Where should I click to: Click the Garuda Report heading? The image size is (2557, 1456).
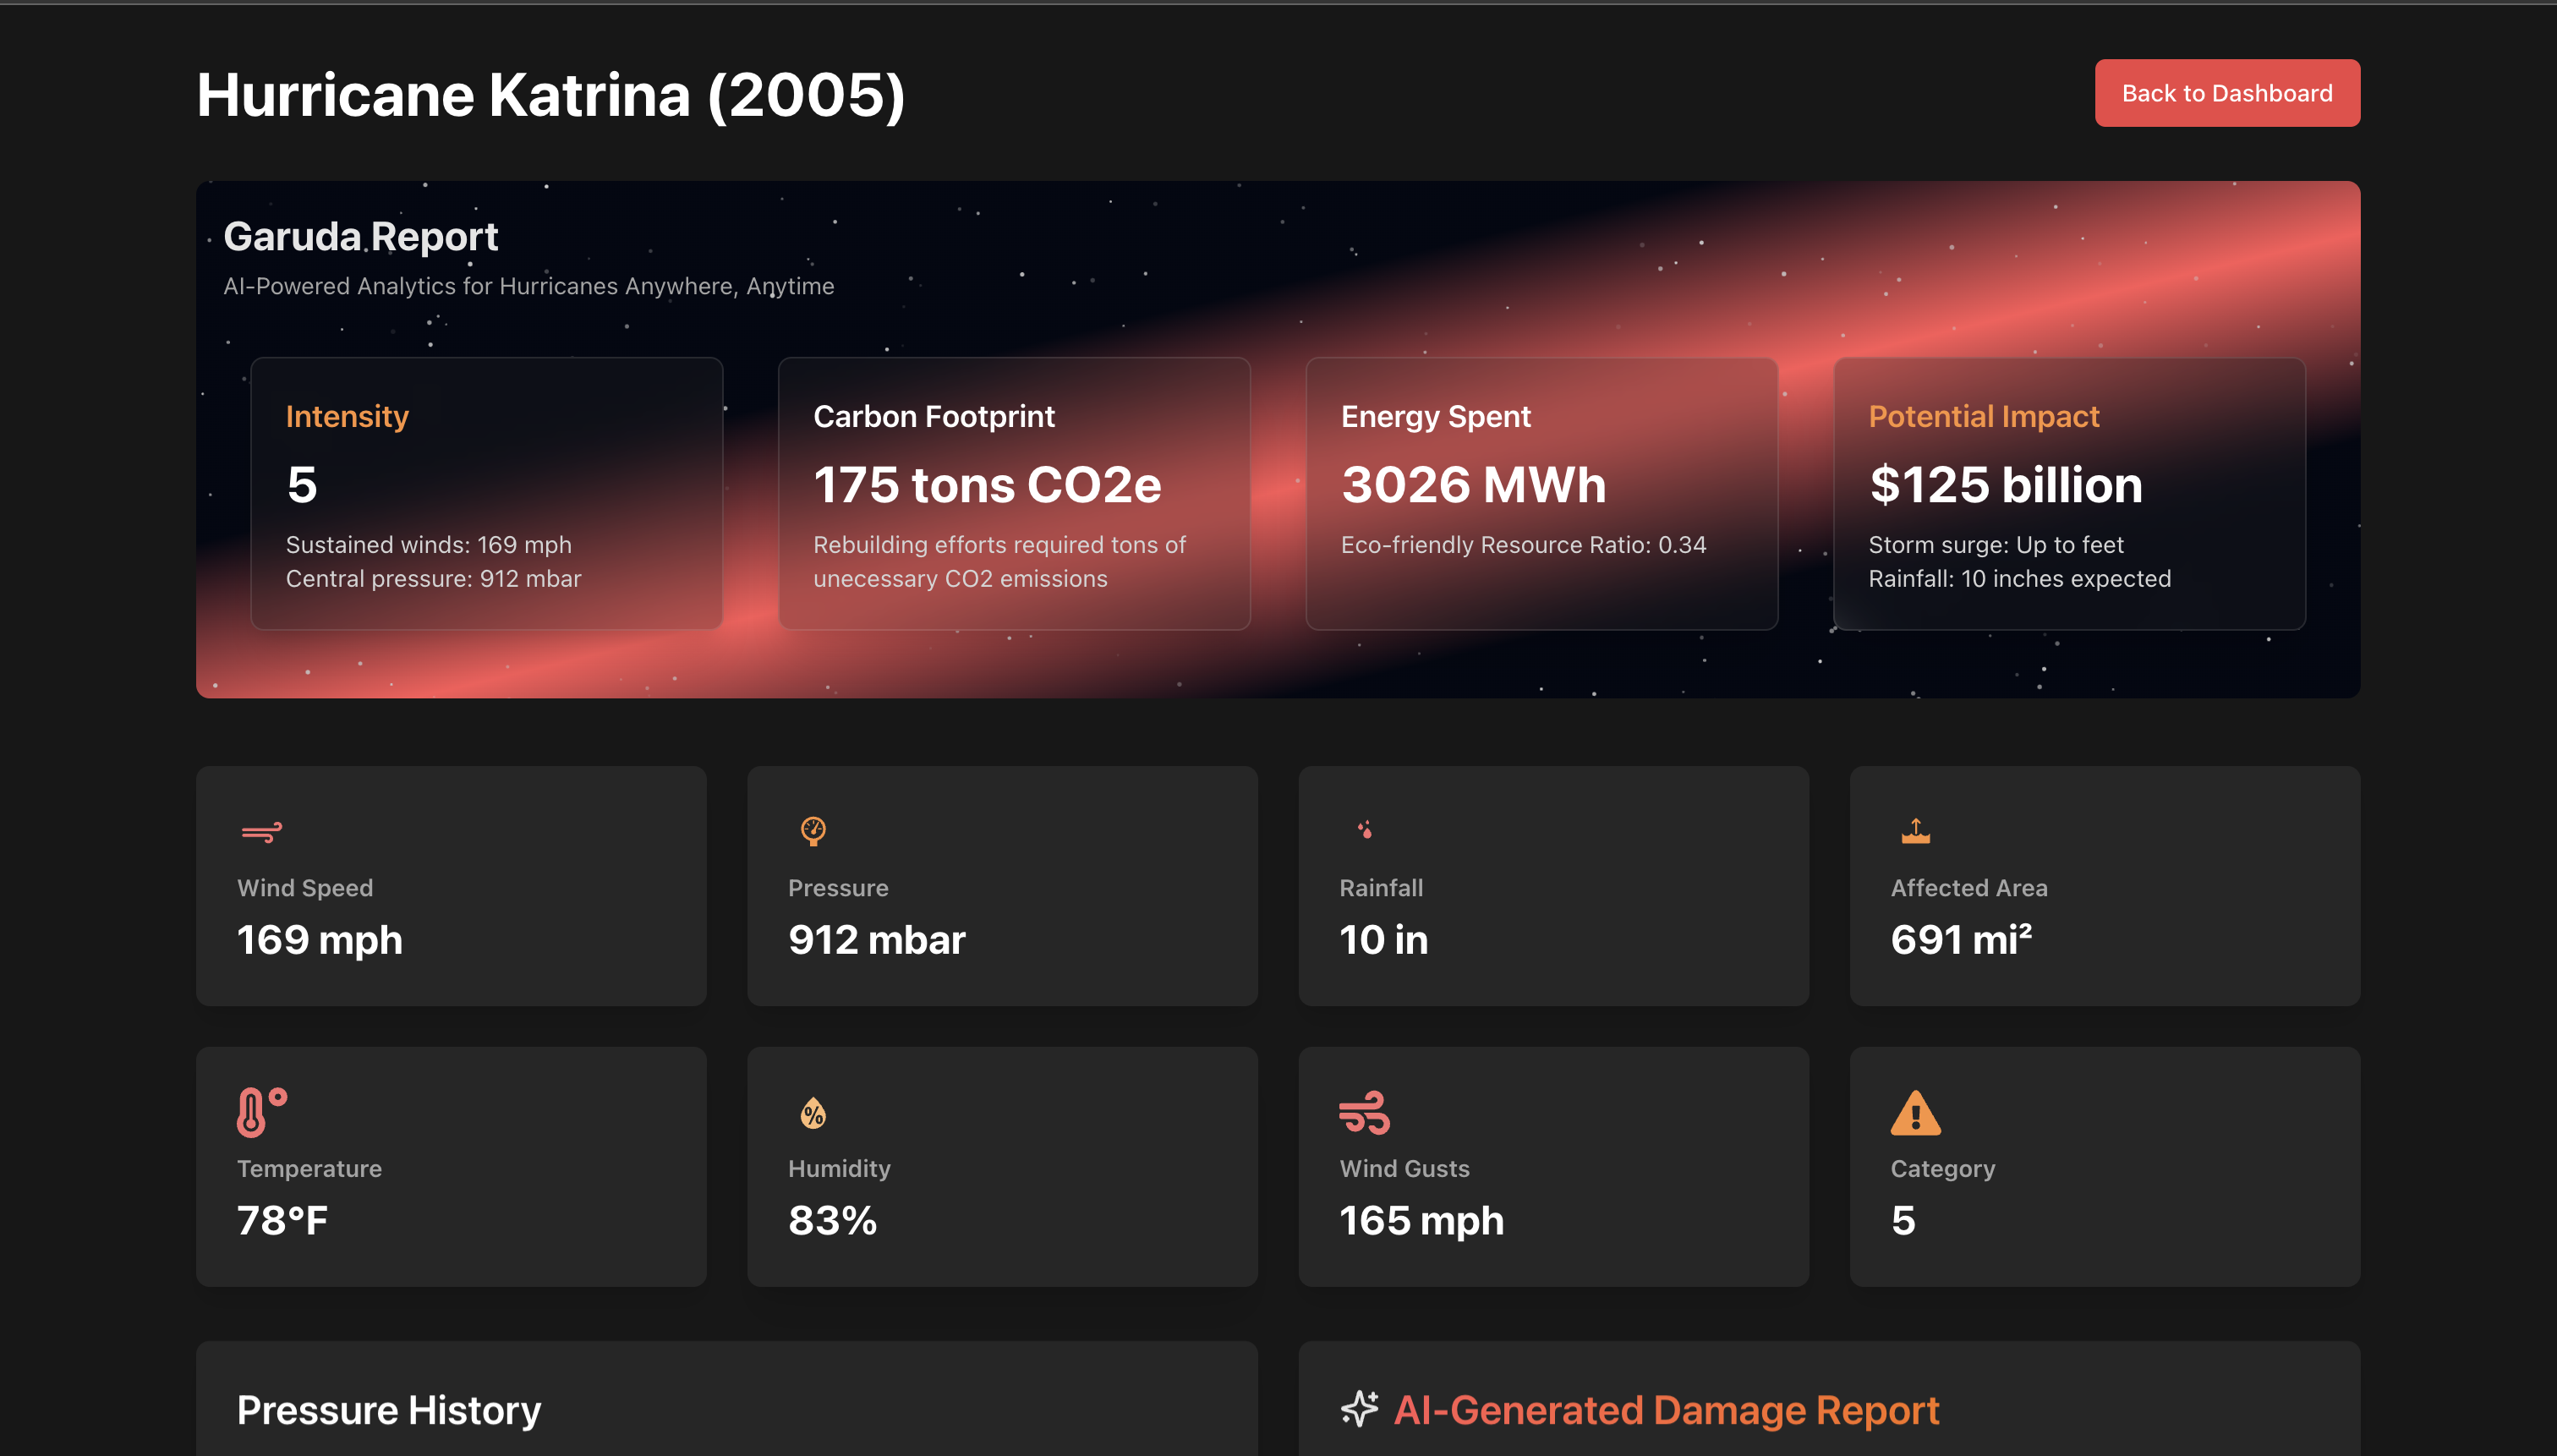[x=360, y=237]
